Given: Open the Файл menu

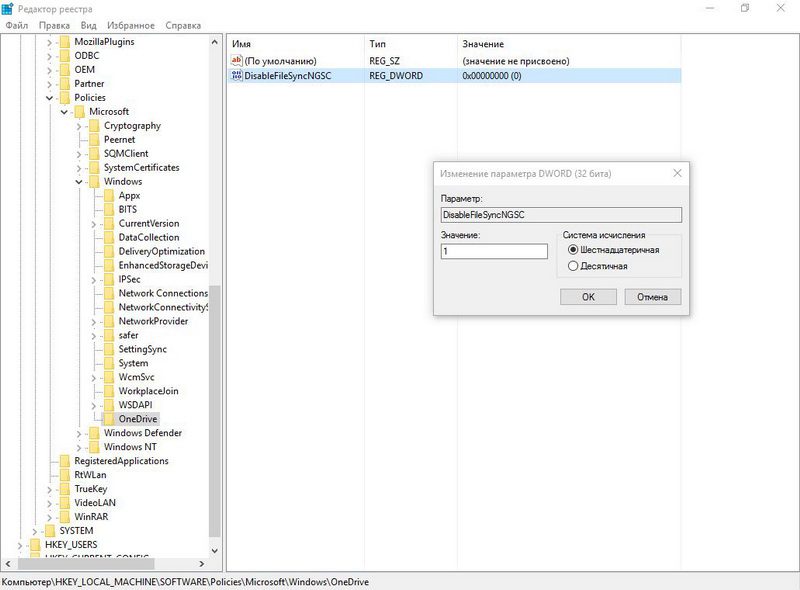Looking at the screenshot, I should pyautogui.click(x=17, y=25).
